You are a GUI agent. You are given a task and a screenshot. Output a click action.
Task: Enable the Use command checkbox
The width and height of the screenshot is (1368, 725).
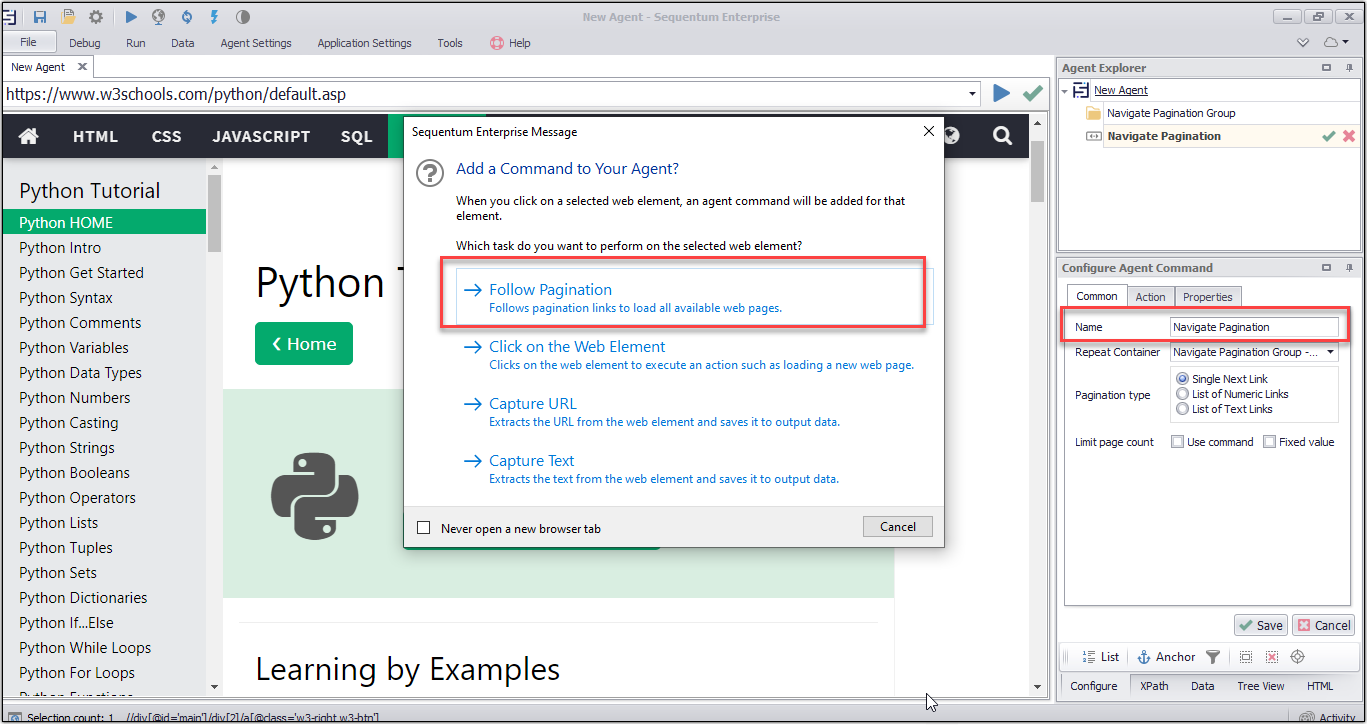click(x=1178, y=442)
